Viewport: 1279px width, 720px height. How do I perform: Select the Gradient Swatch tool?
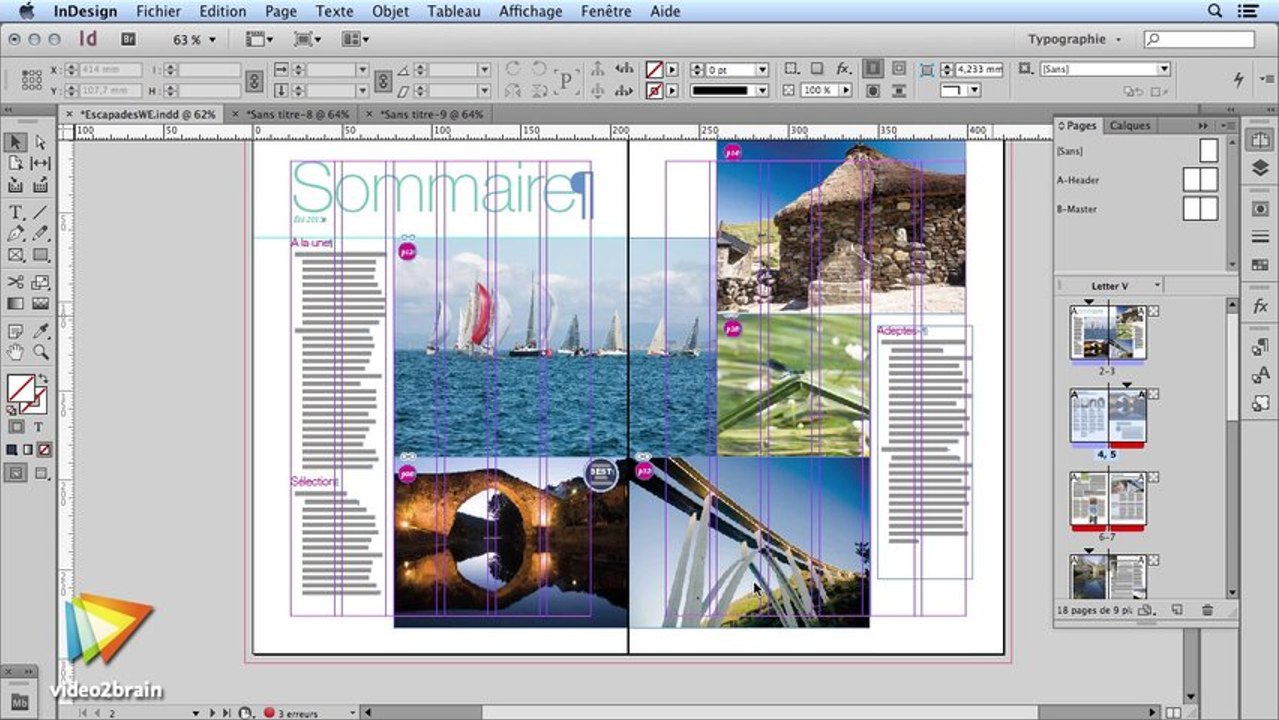(16, 304)
